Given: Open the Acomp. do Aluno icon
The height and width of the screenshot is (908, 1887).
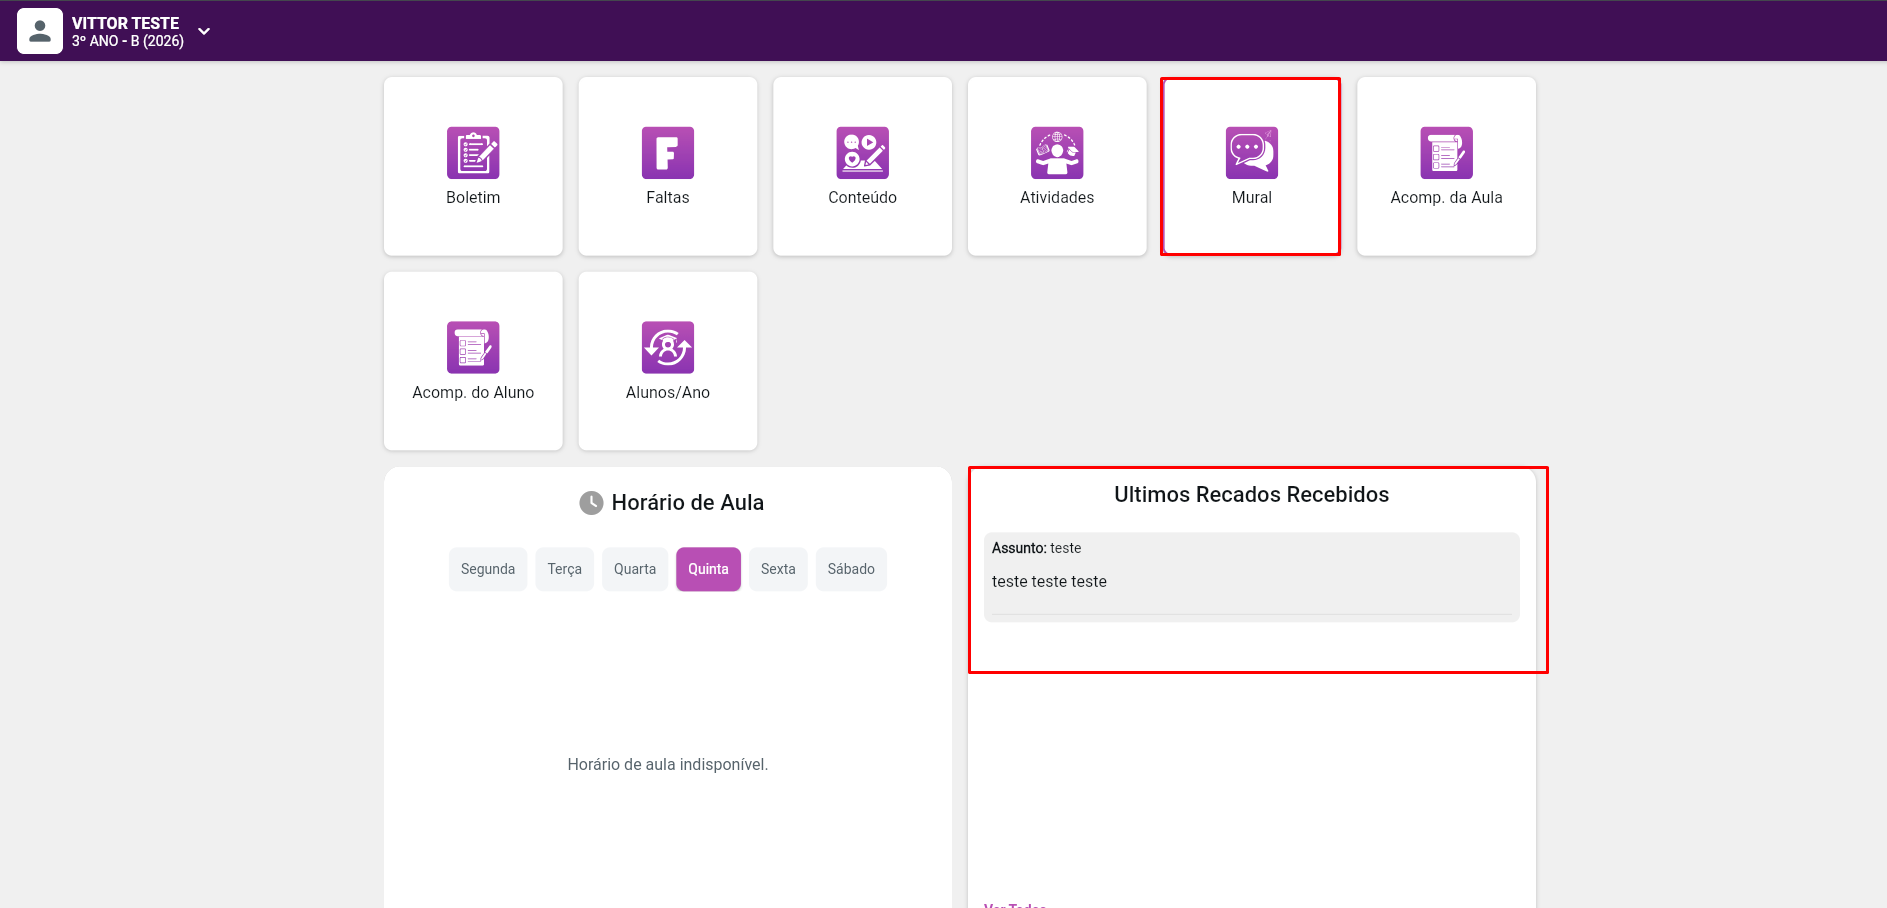Looking at the screenshot, I should [473, 348].
